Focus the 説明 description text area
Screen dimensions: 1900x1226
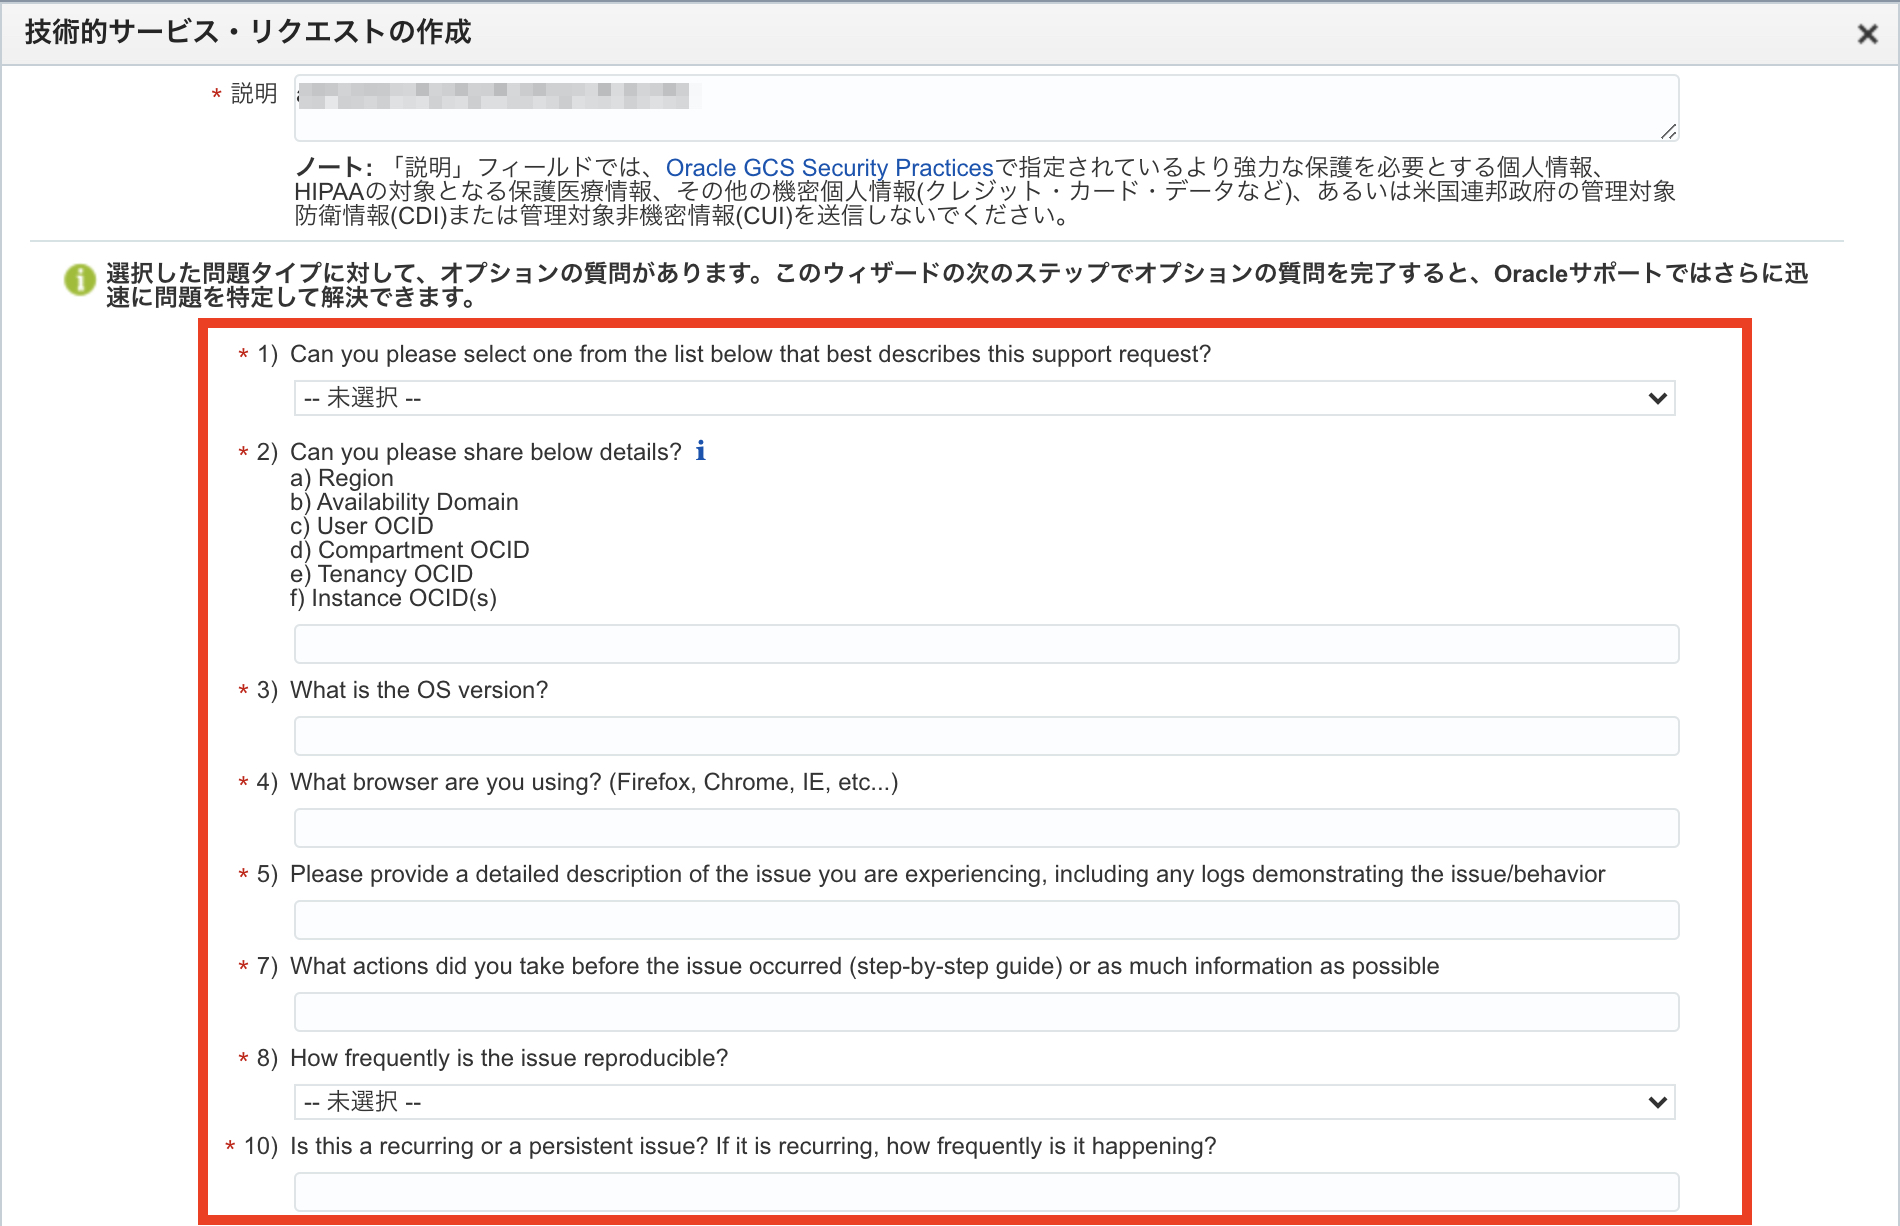coord(985,108)
